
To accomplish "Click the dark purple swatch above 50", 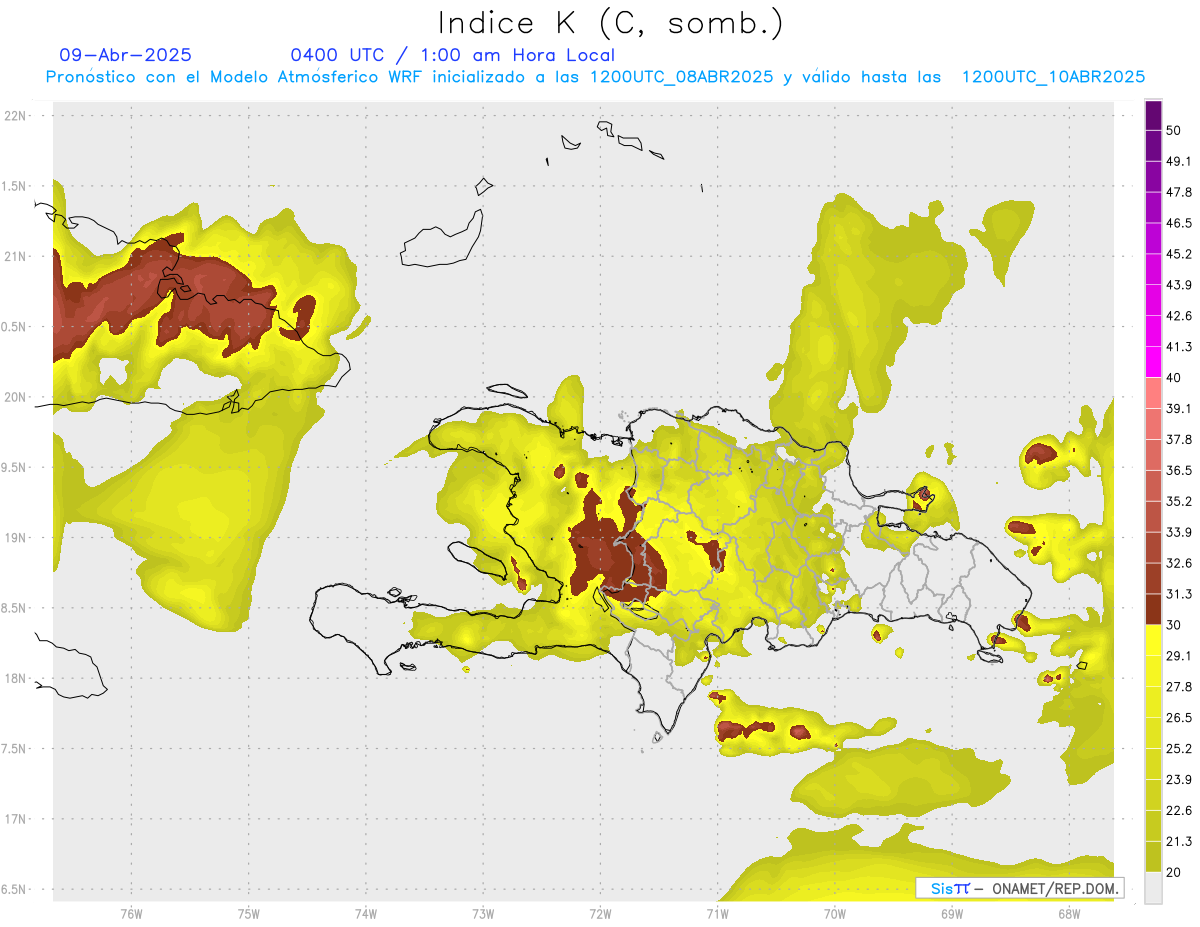I will click(1153, 115).
